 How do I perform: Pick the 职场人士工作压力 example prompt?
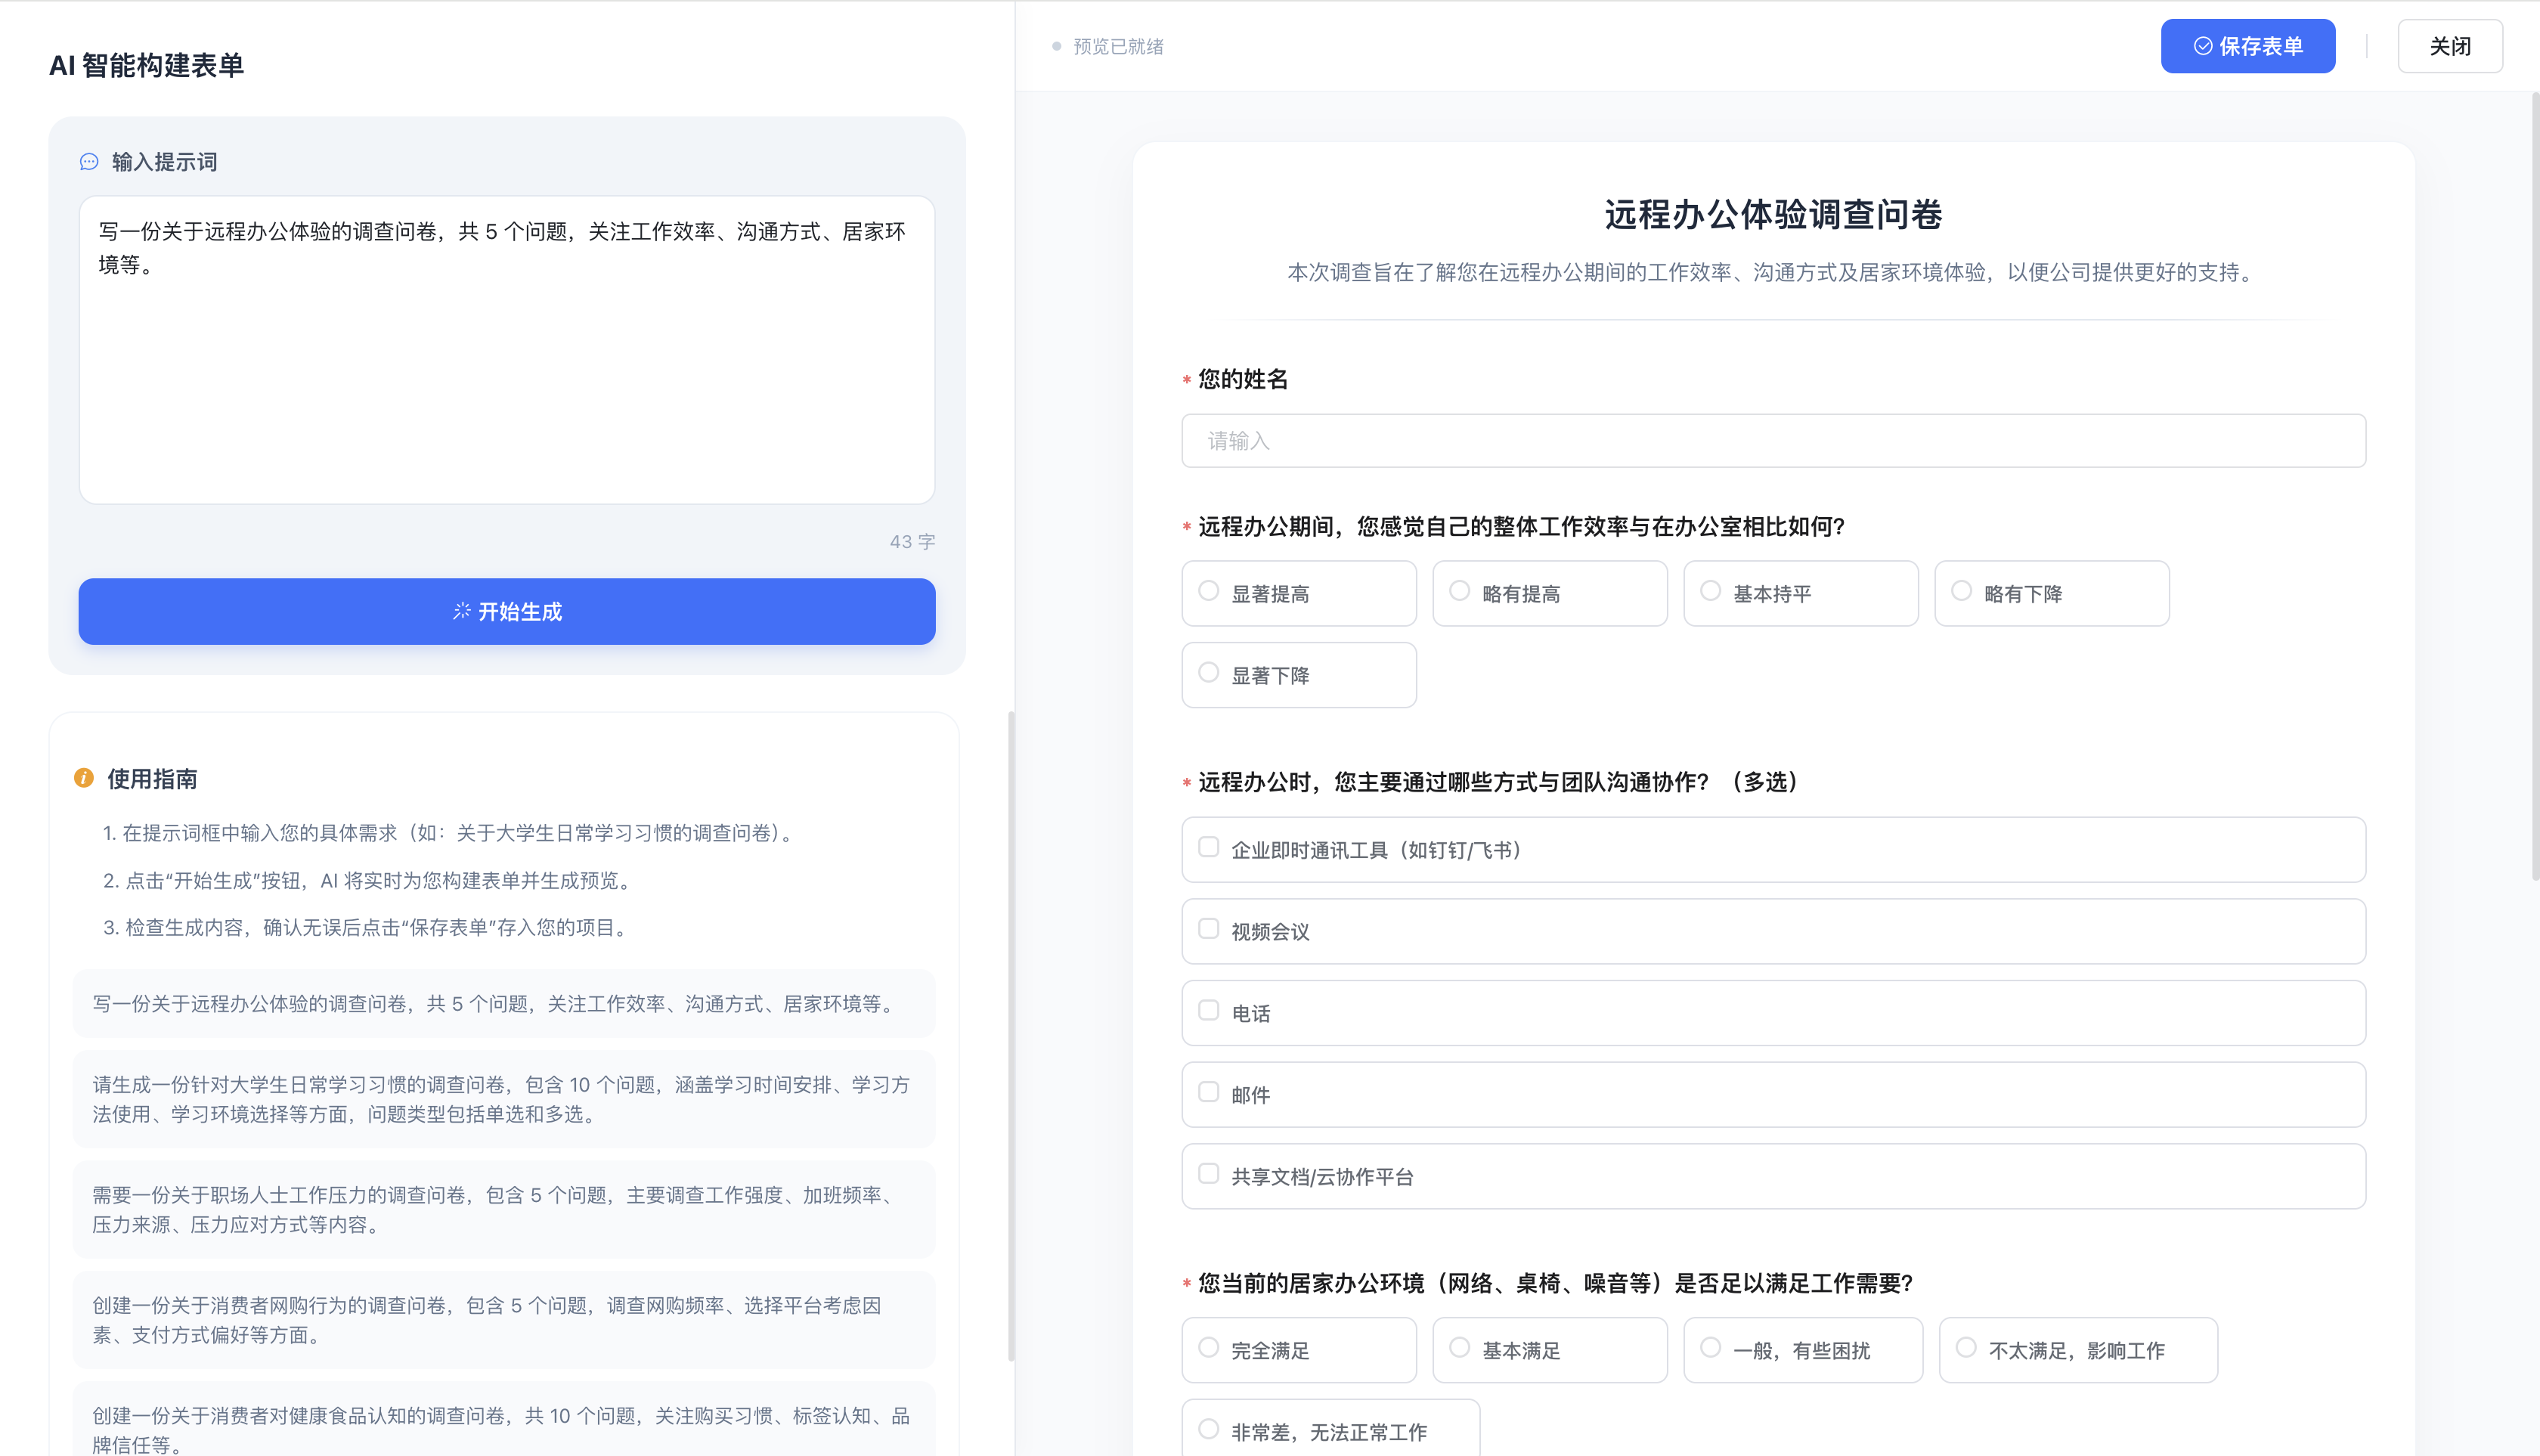pyautogui.click(x=504, y=1209)
